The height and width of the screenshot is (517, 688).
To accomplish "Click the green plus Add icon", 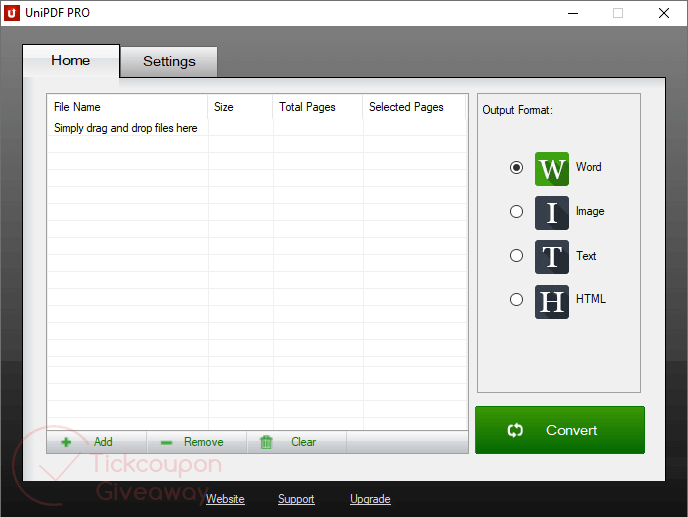I will pos(66,442).
